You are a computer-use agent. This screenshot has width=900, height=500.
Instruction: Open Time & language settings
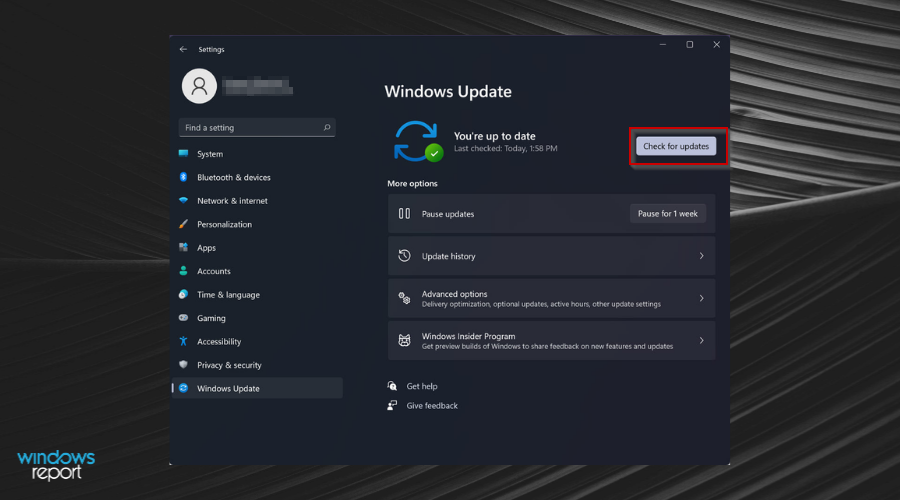(257, 295)
